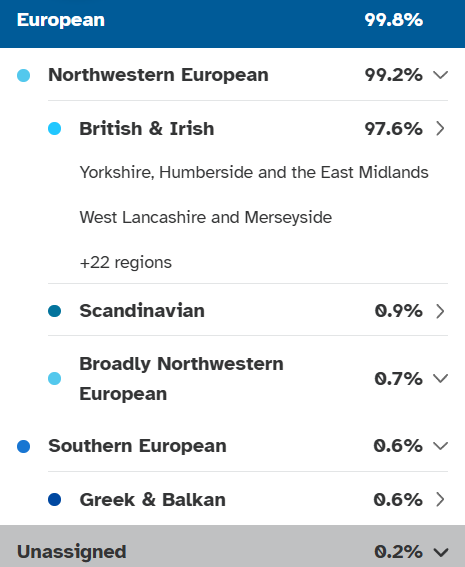This screenshot has height=567, width=465.
Task: Collapse the Southern European chevron
Action: (440, 446)
